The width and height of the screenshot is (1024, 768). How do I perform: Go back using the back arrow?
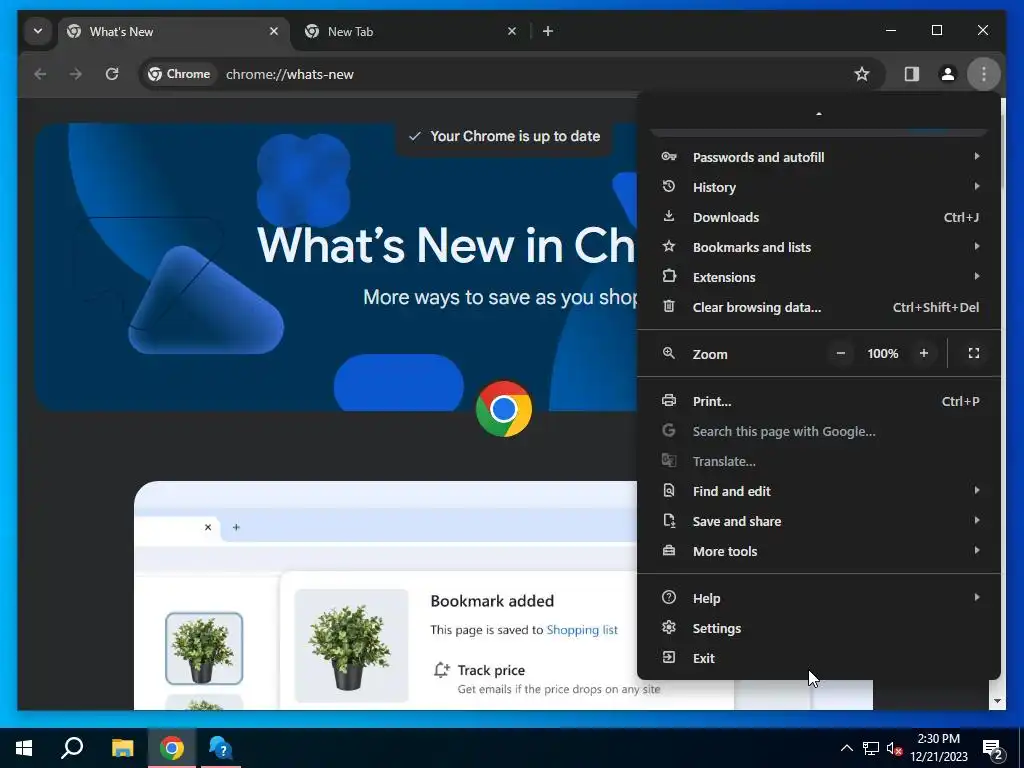tap(40, 74)
